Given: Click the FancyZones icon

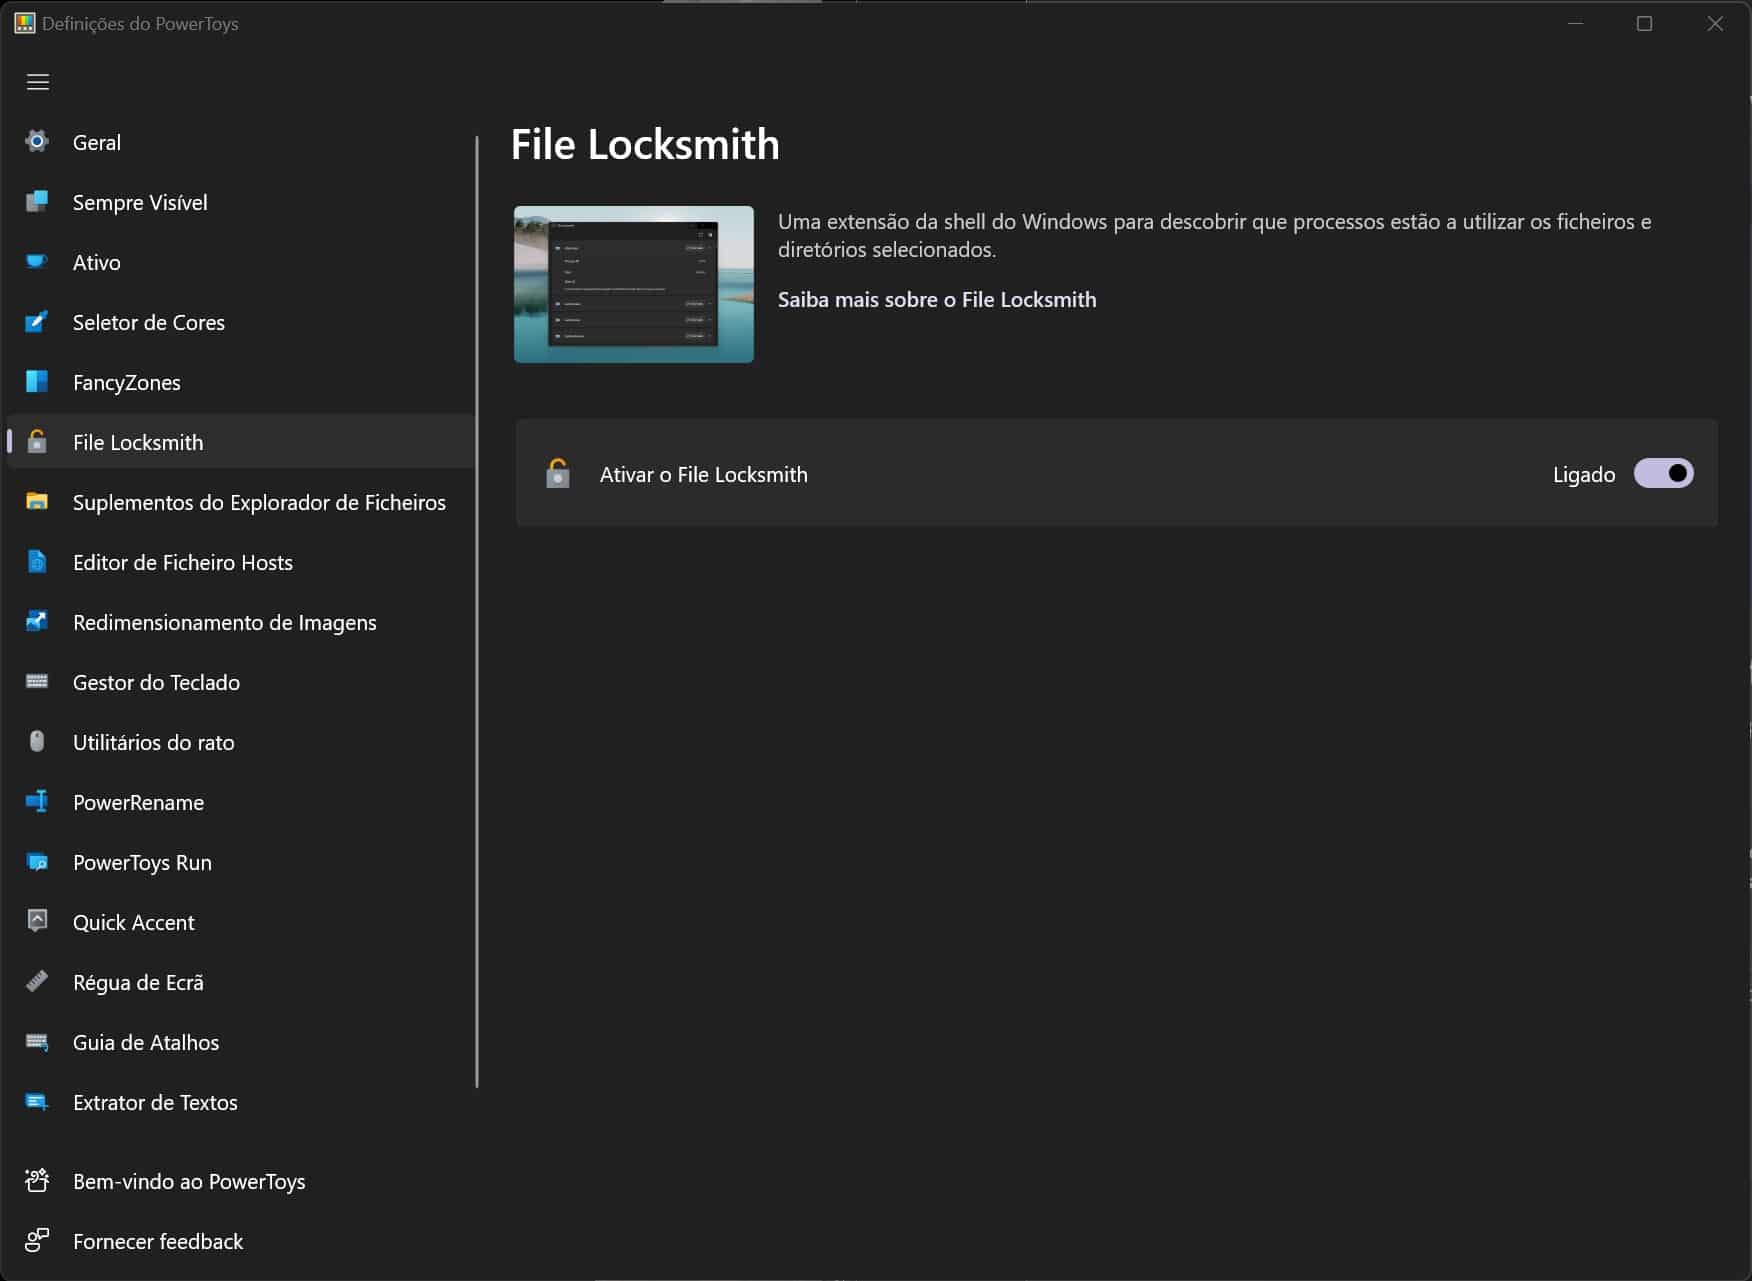Looking at the screenshot, I should point(37,382).
